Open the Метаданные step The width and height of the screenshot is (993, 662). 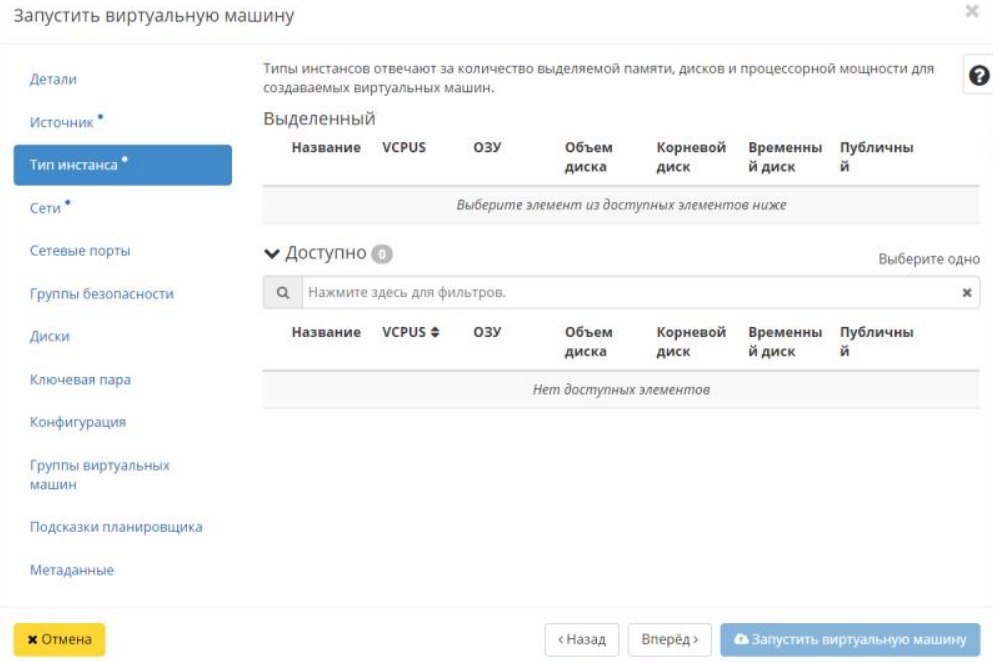point(71,570)
